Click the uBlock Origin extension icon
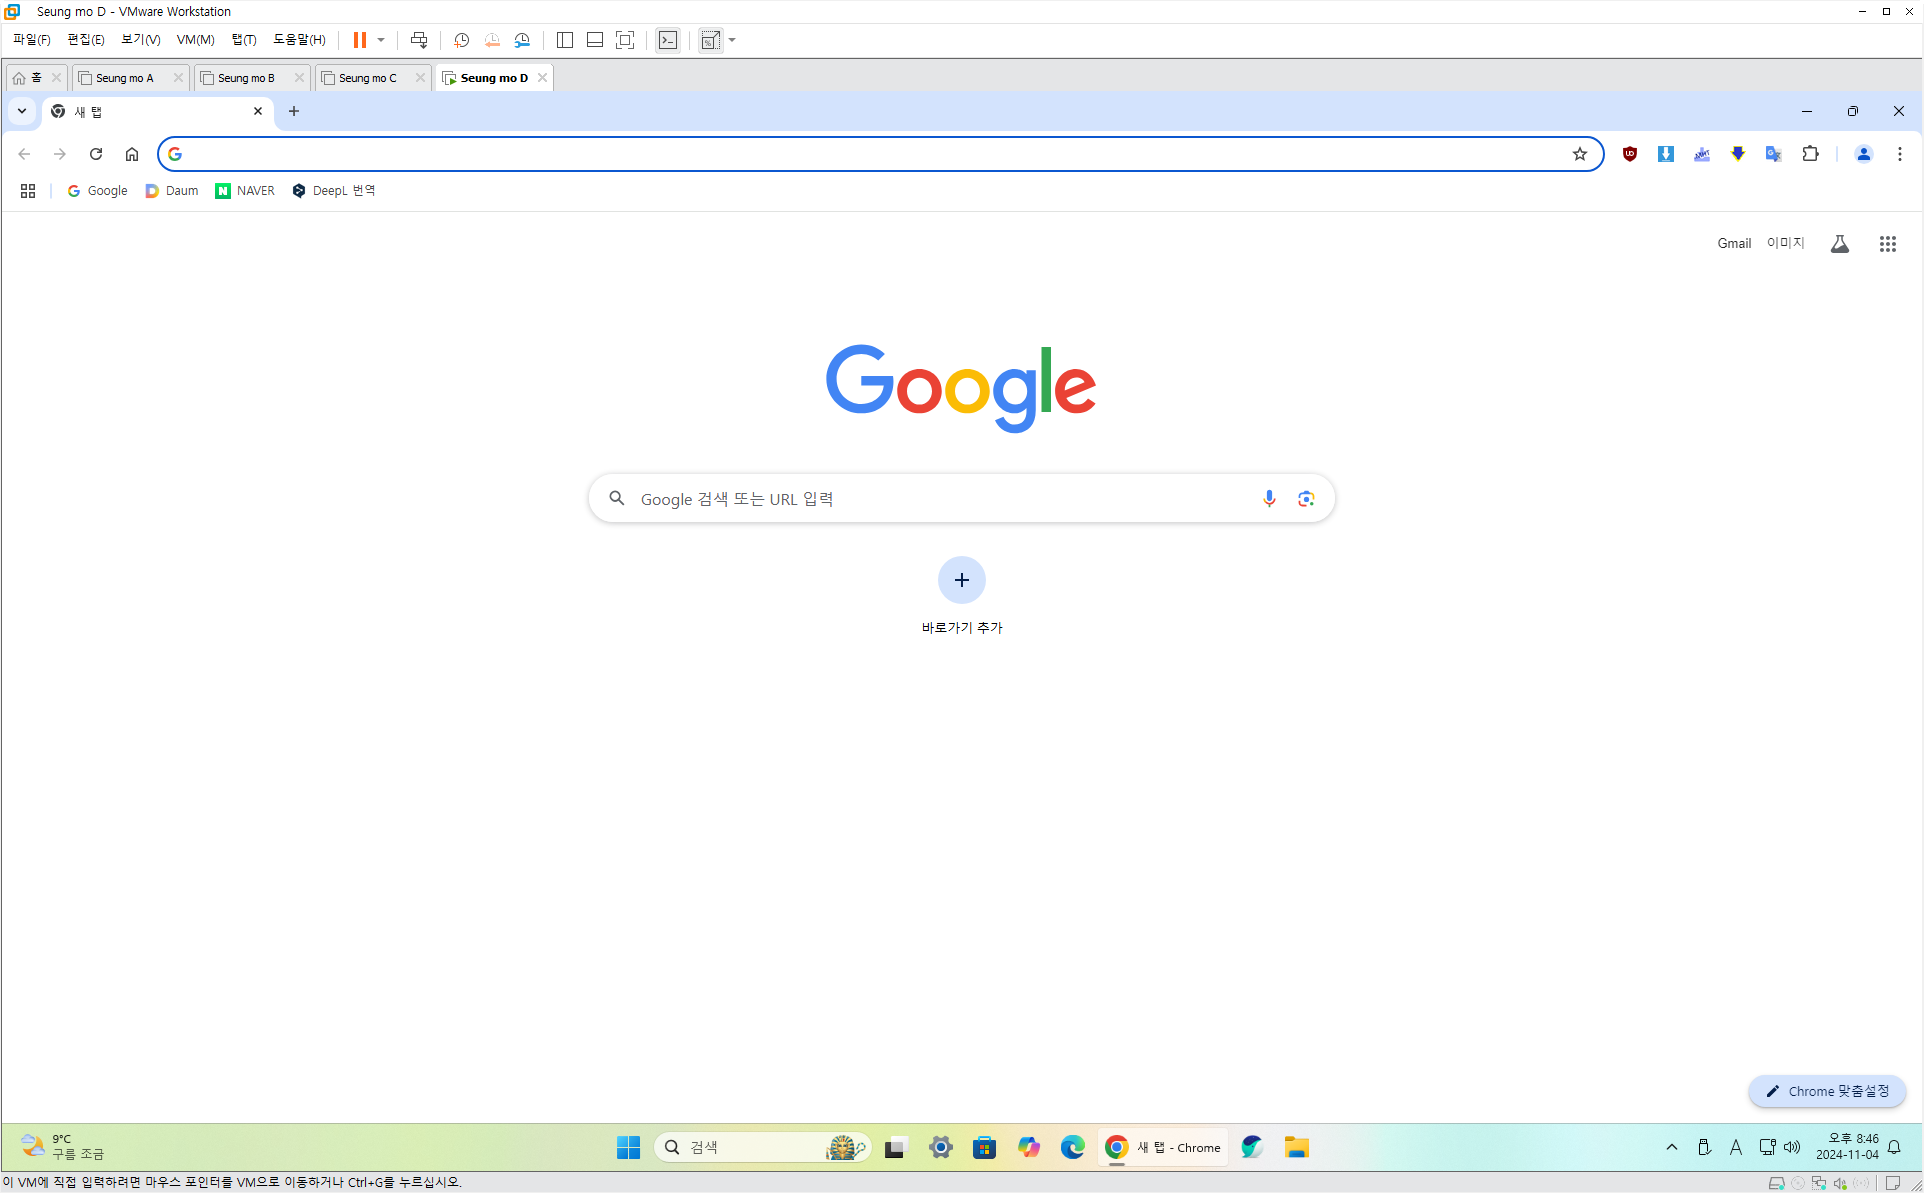1924x1193 pixels. tap(1630, 154)
